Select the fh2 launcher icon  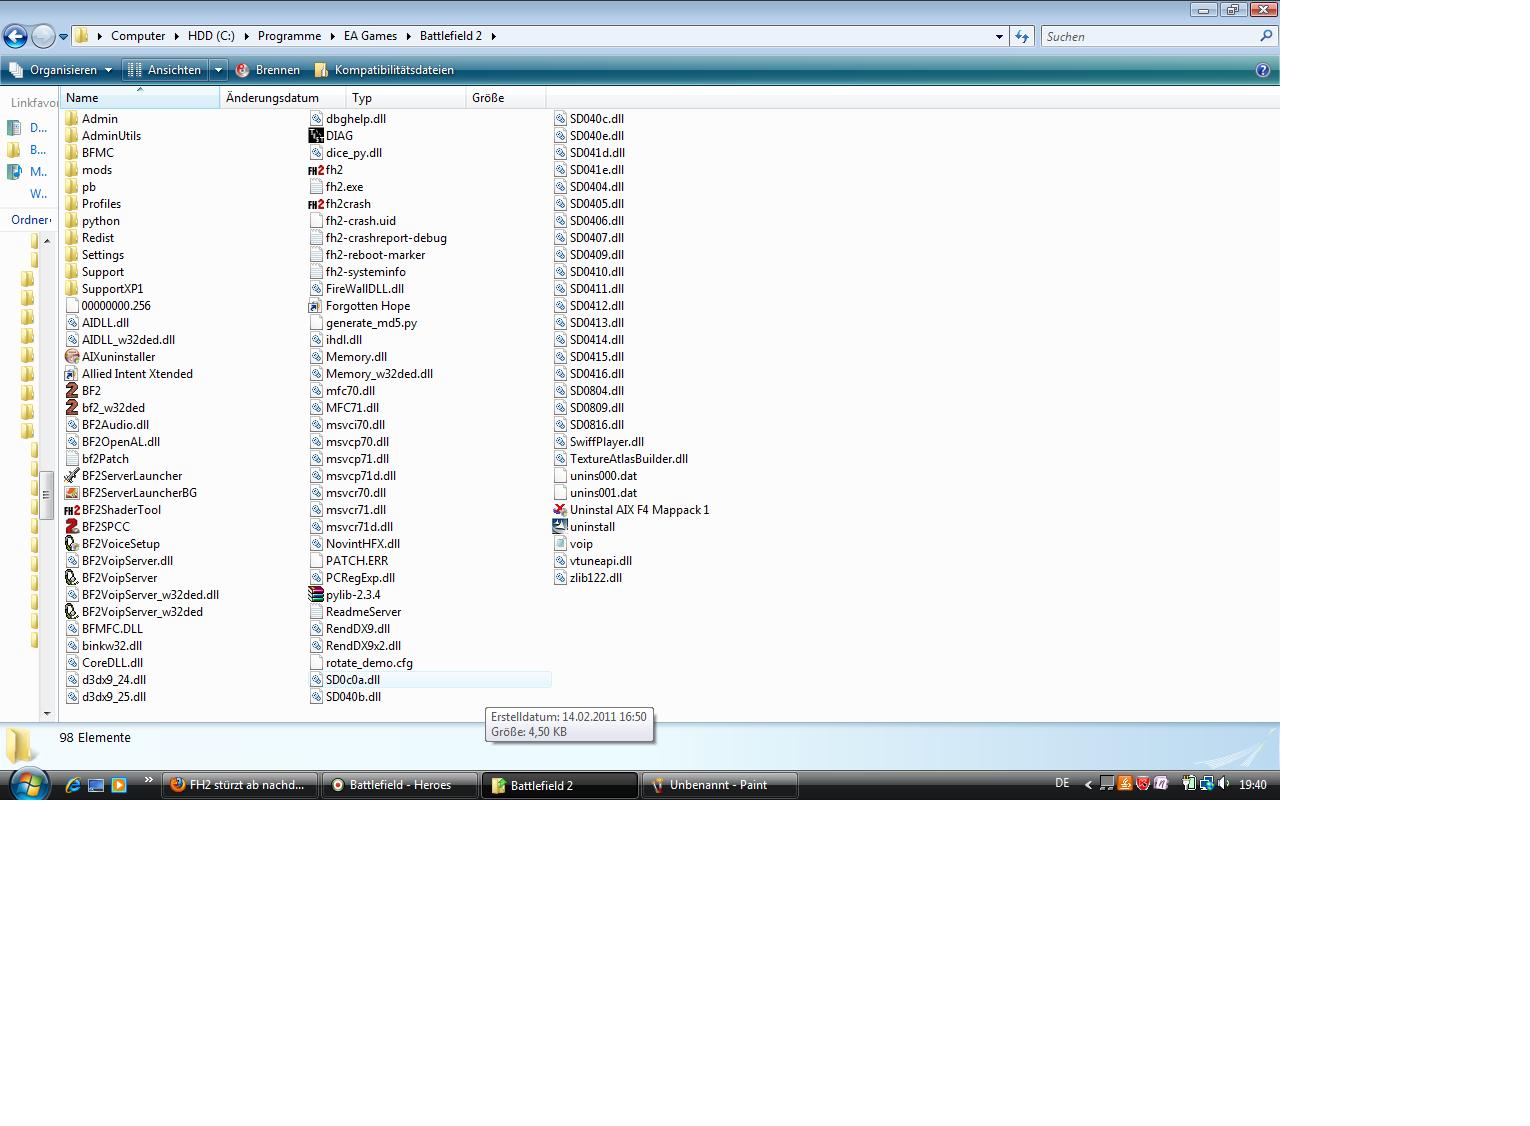click(x=316, y=170)
